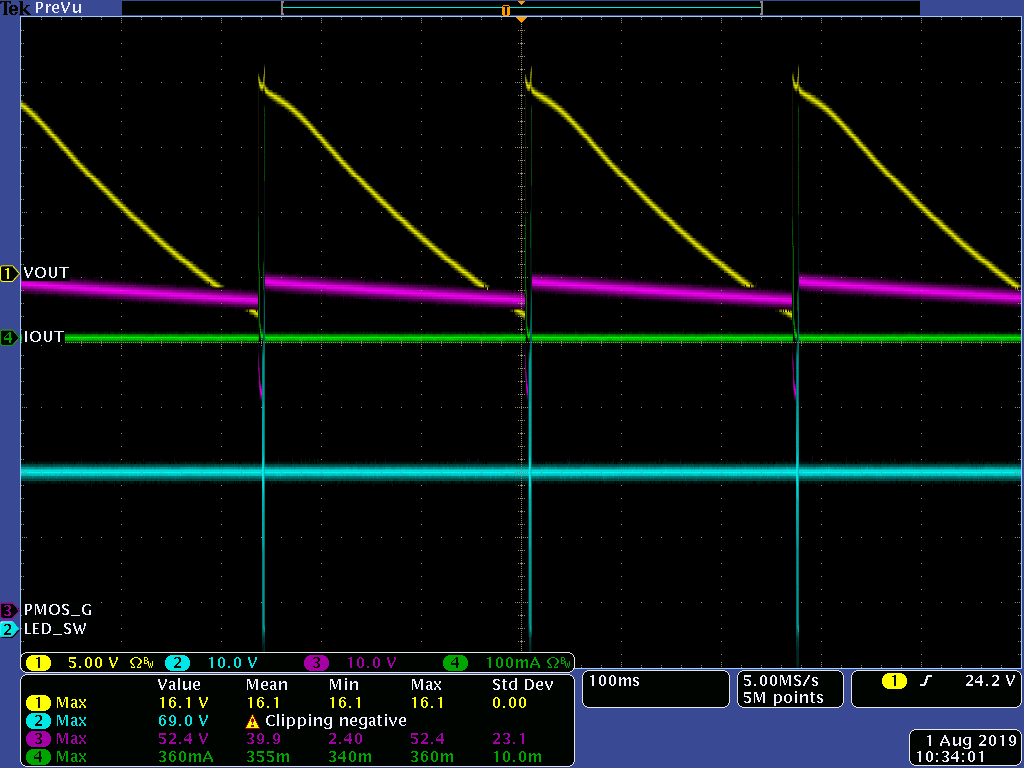Click the record-view position indicator in overview bar

click(505, 10)
